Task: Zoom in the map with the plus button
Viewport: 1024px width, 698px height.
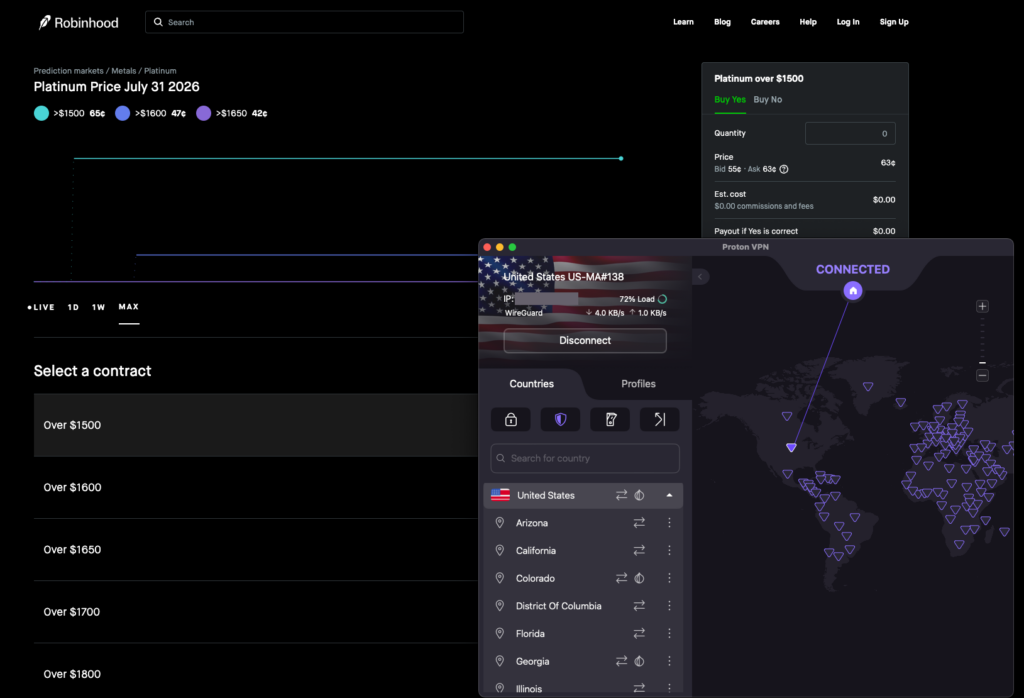Action: click(x=982, y=306)
